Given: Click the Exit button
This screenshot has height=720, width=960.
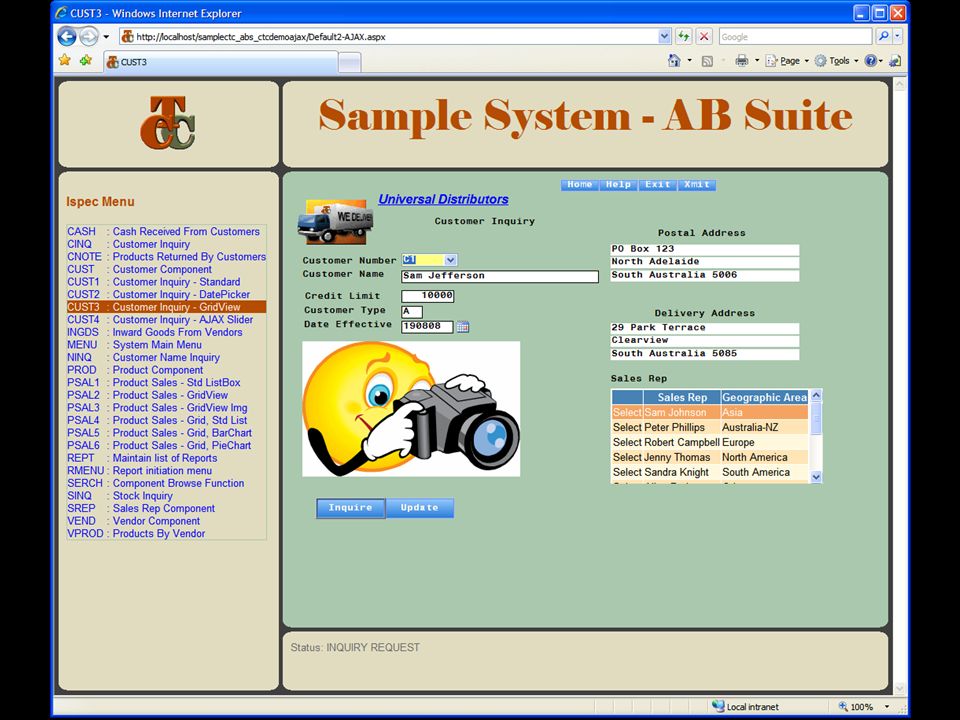Looking at the screenshot, I should [x=658, y=184].
